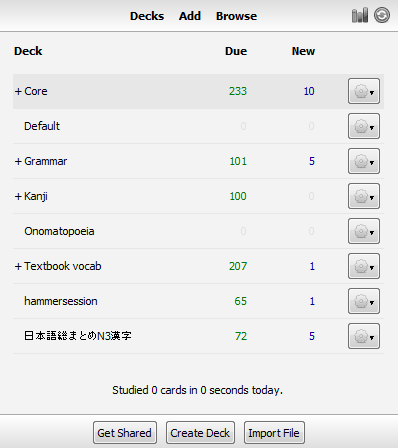
Task: Open the Browse menu item
Action: 236,16
